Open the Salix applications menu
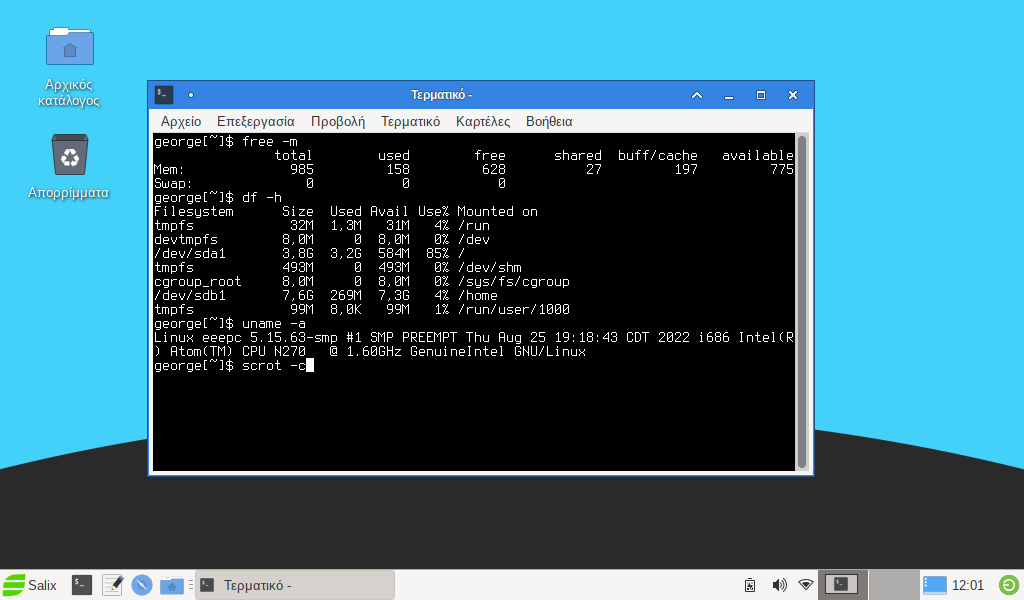 tap(30, 585)
